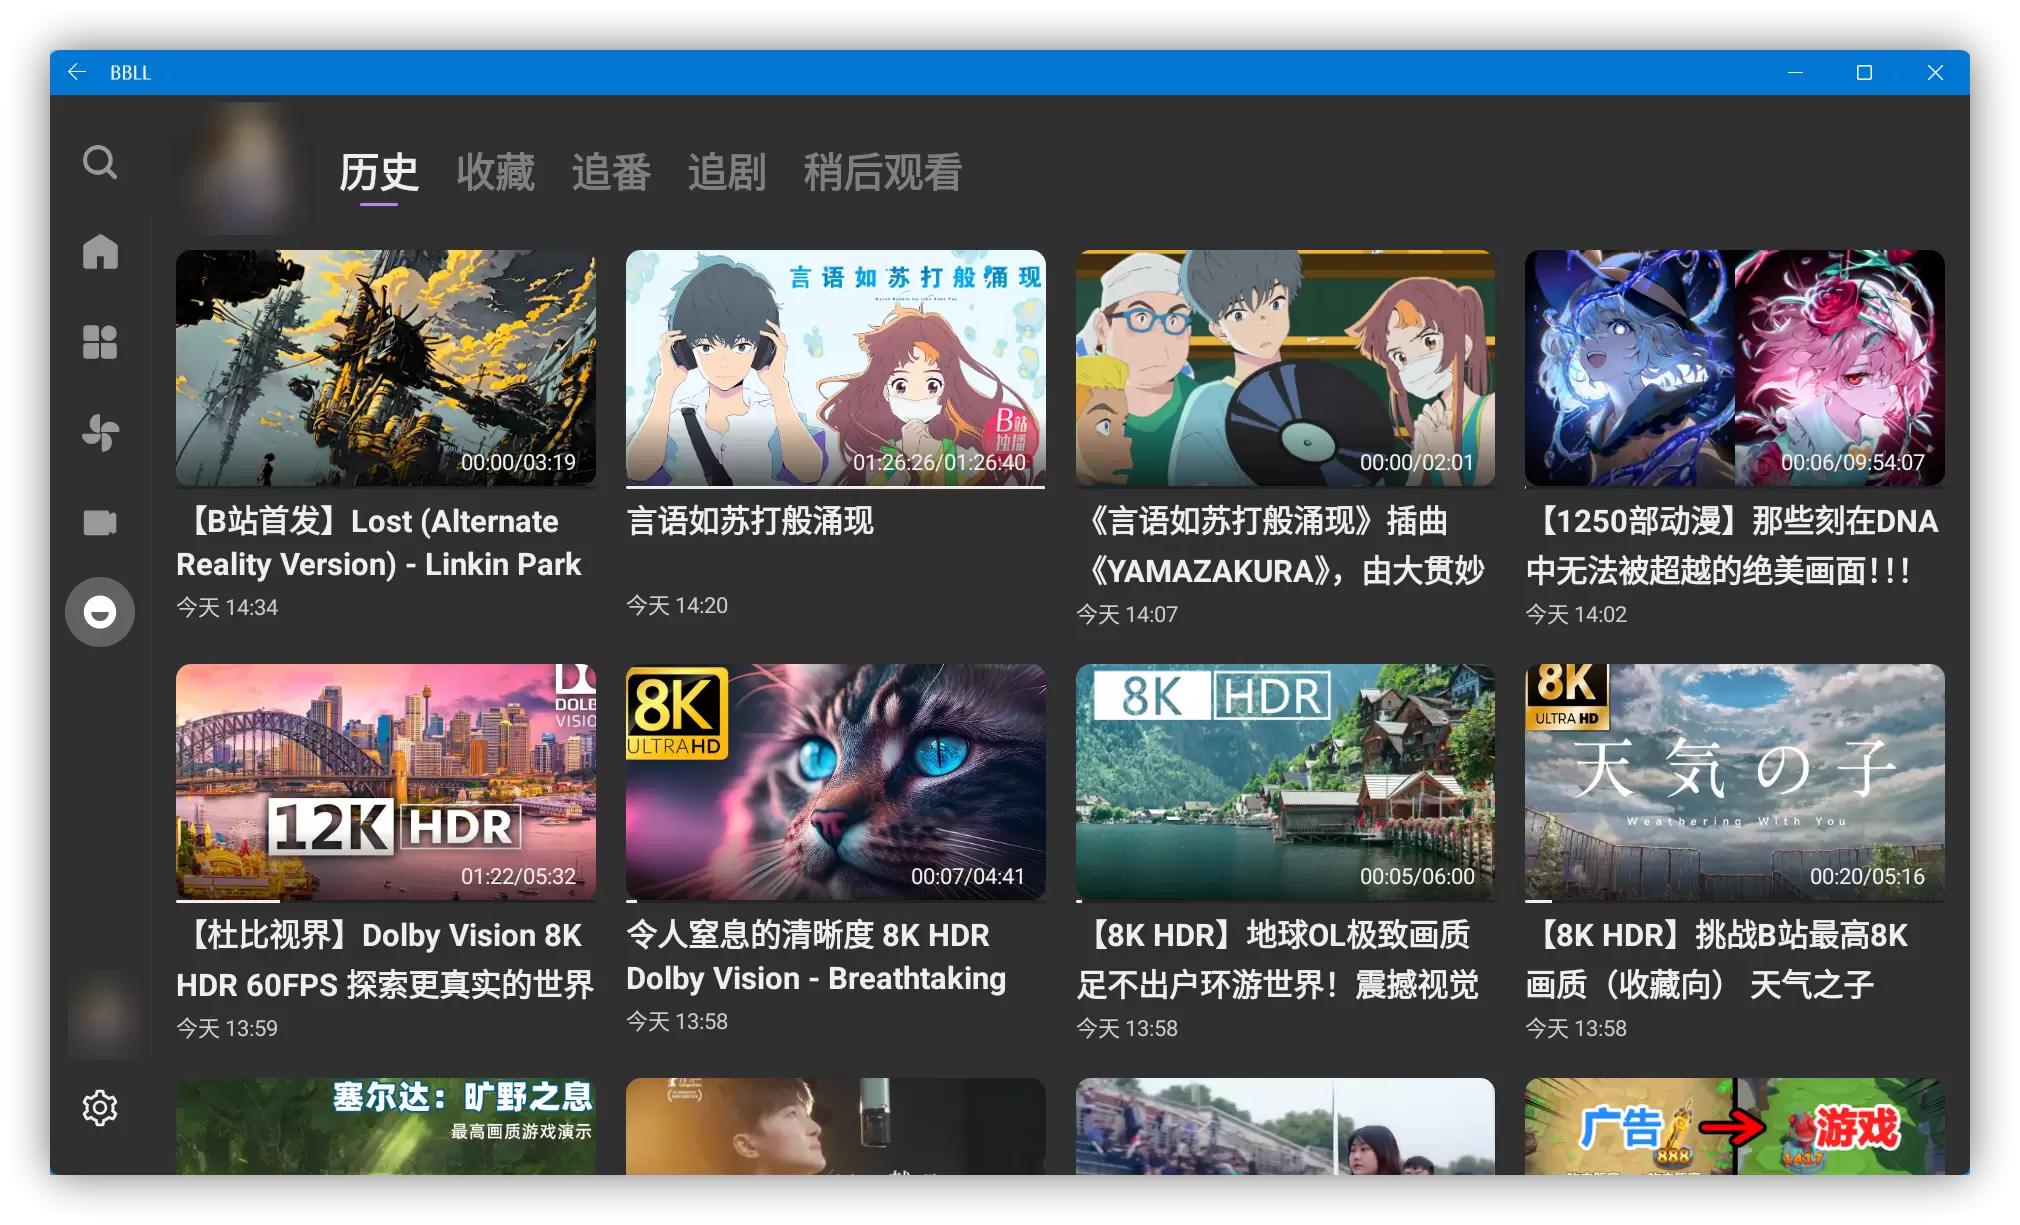The width and height of the screenshot is (2020, 1225).
Task: Switch to the 稍后观看 tab
Action: pyautogui.click(x=883, y=172)
